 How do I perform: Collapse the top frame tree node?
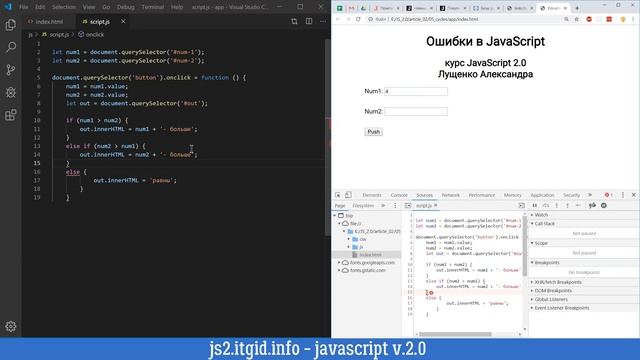pyautogui.click(x=335, y=216)
